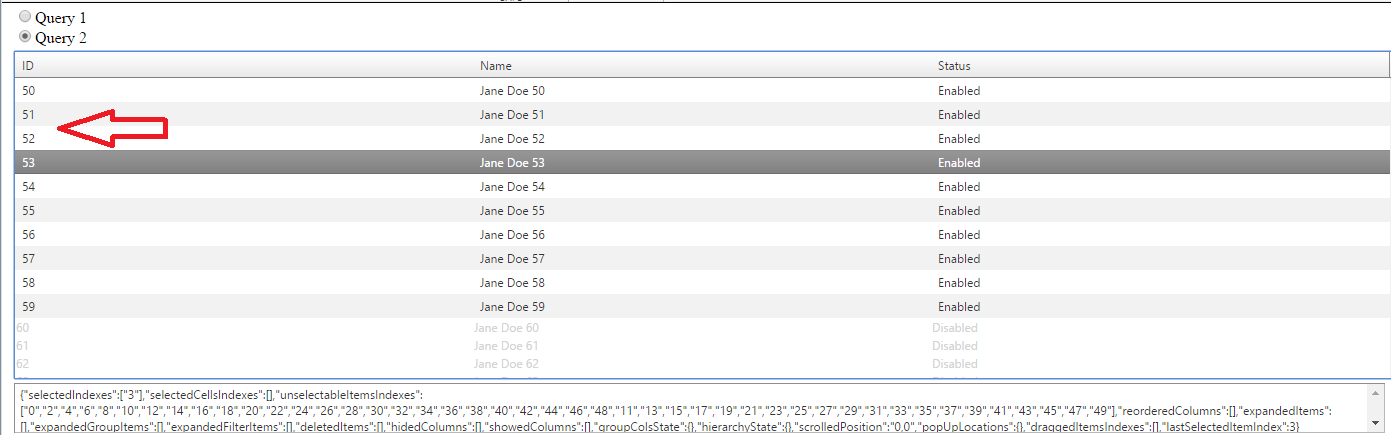Select the Jane Doe 55 row

[512, 211]
